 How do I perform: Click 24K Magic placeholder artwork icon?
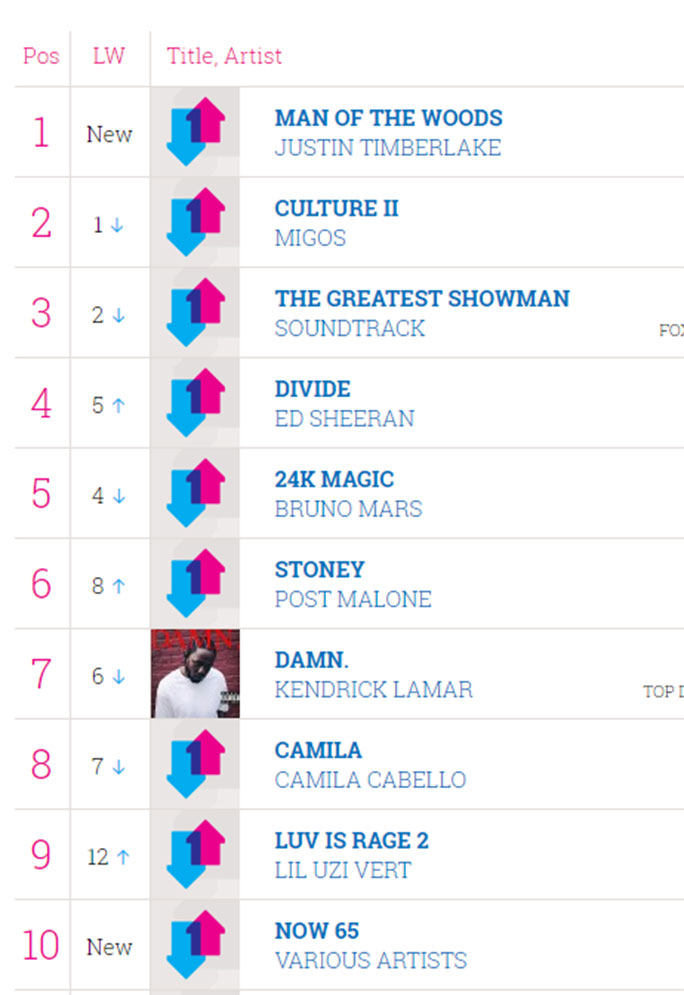[x=195, y=493]
